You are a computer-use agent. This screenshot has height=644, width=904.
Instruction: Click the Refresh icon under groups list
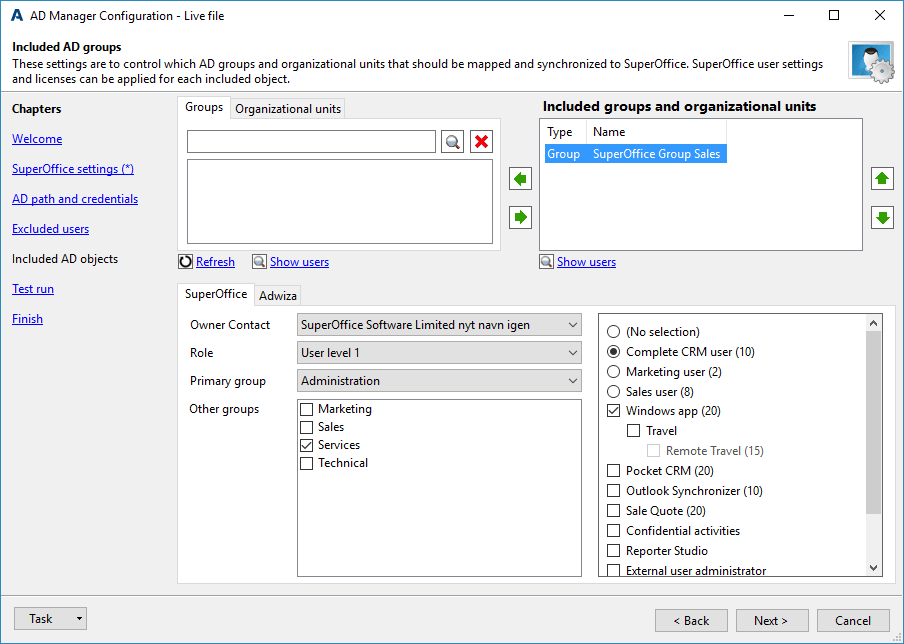point(185,262)
